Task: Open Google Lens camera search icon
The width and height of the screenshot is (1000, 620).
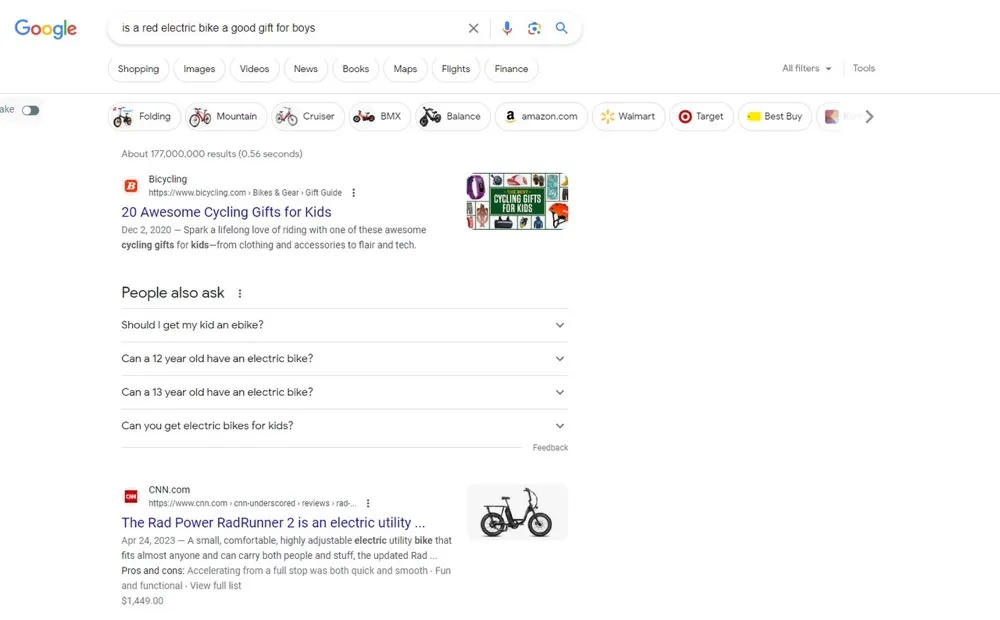Action: point(534,28)
